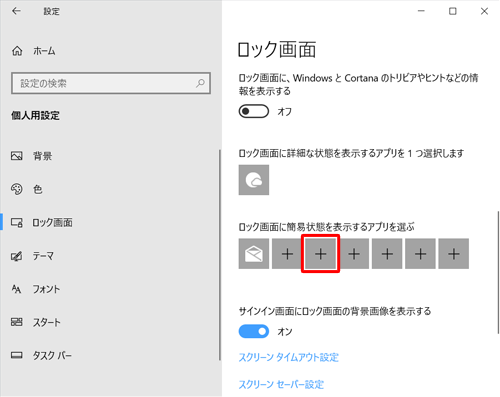Viewport: 500px width, 397px height.
Task: Add app in third plus tile after mail
Action: pyautogui.click(x=354, y=254)
